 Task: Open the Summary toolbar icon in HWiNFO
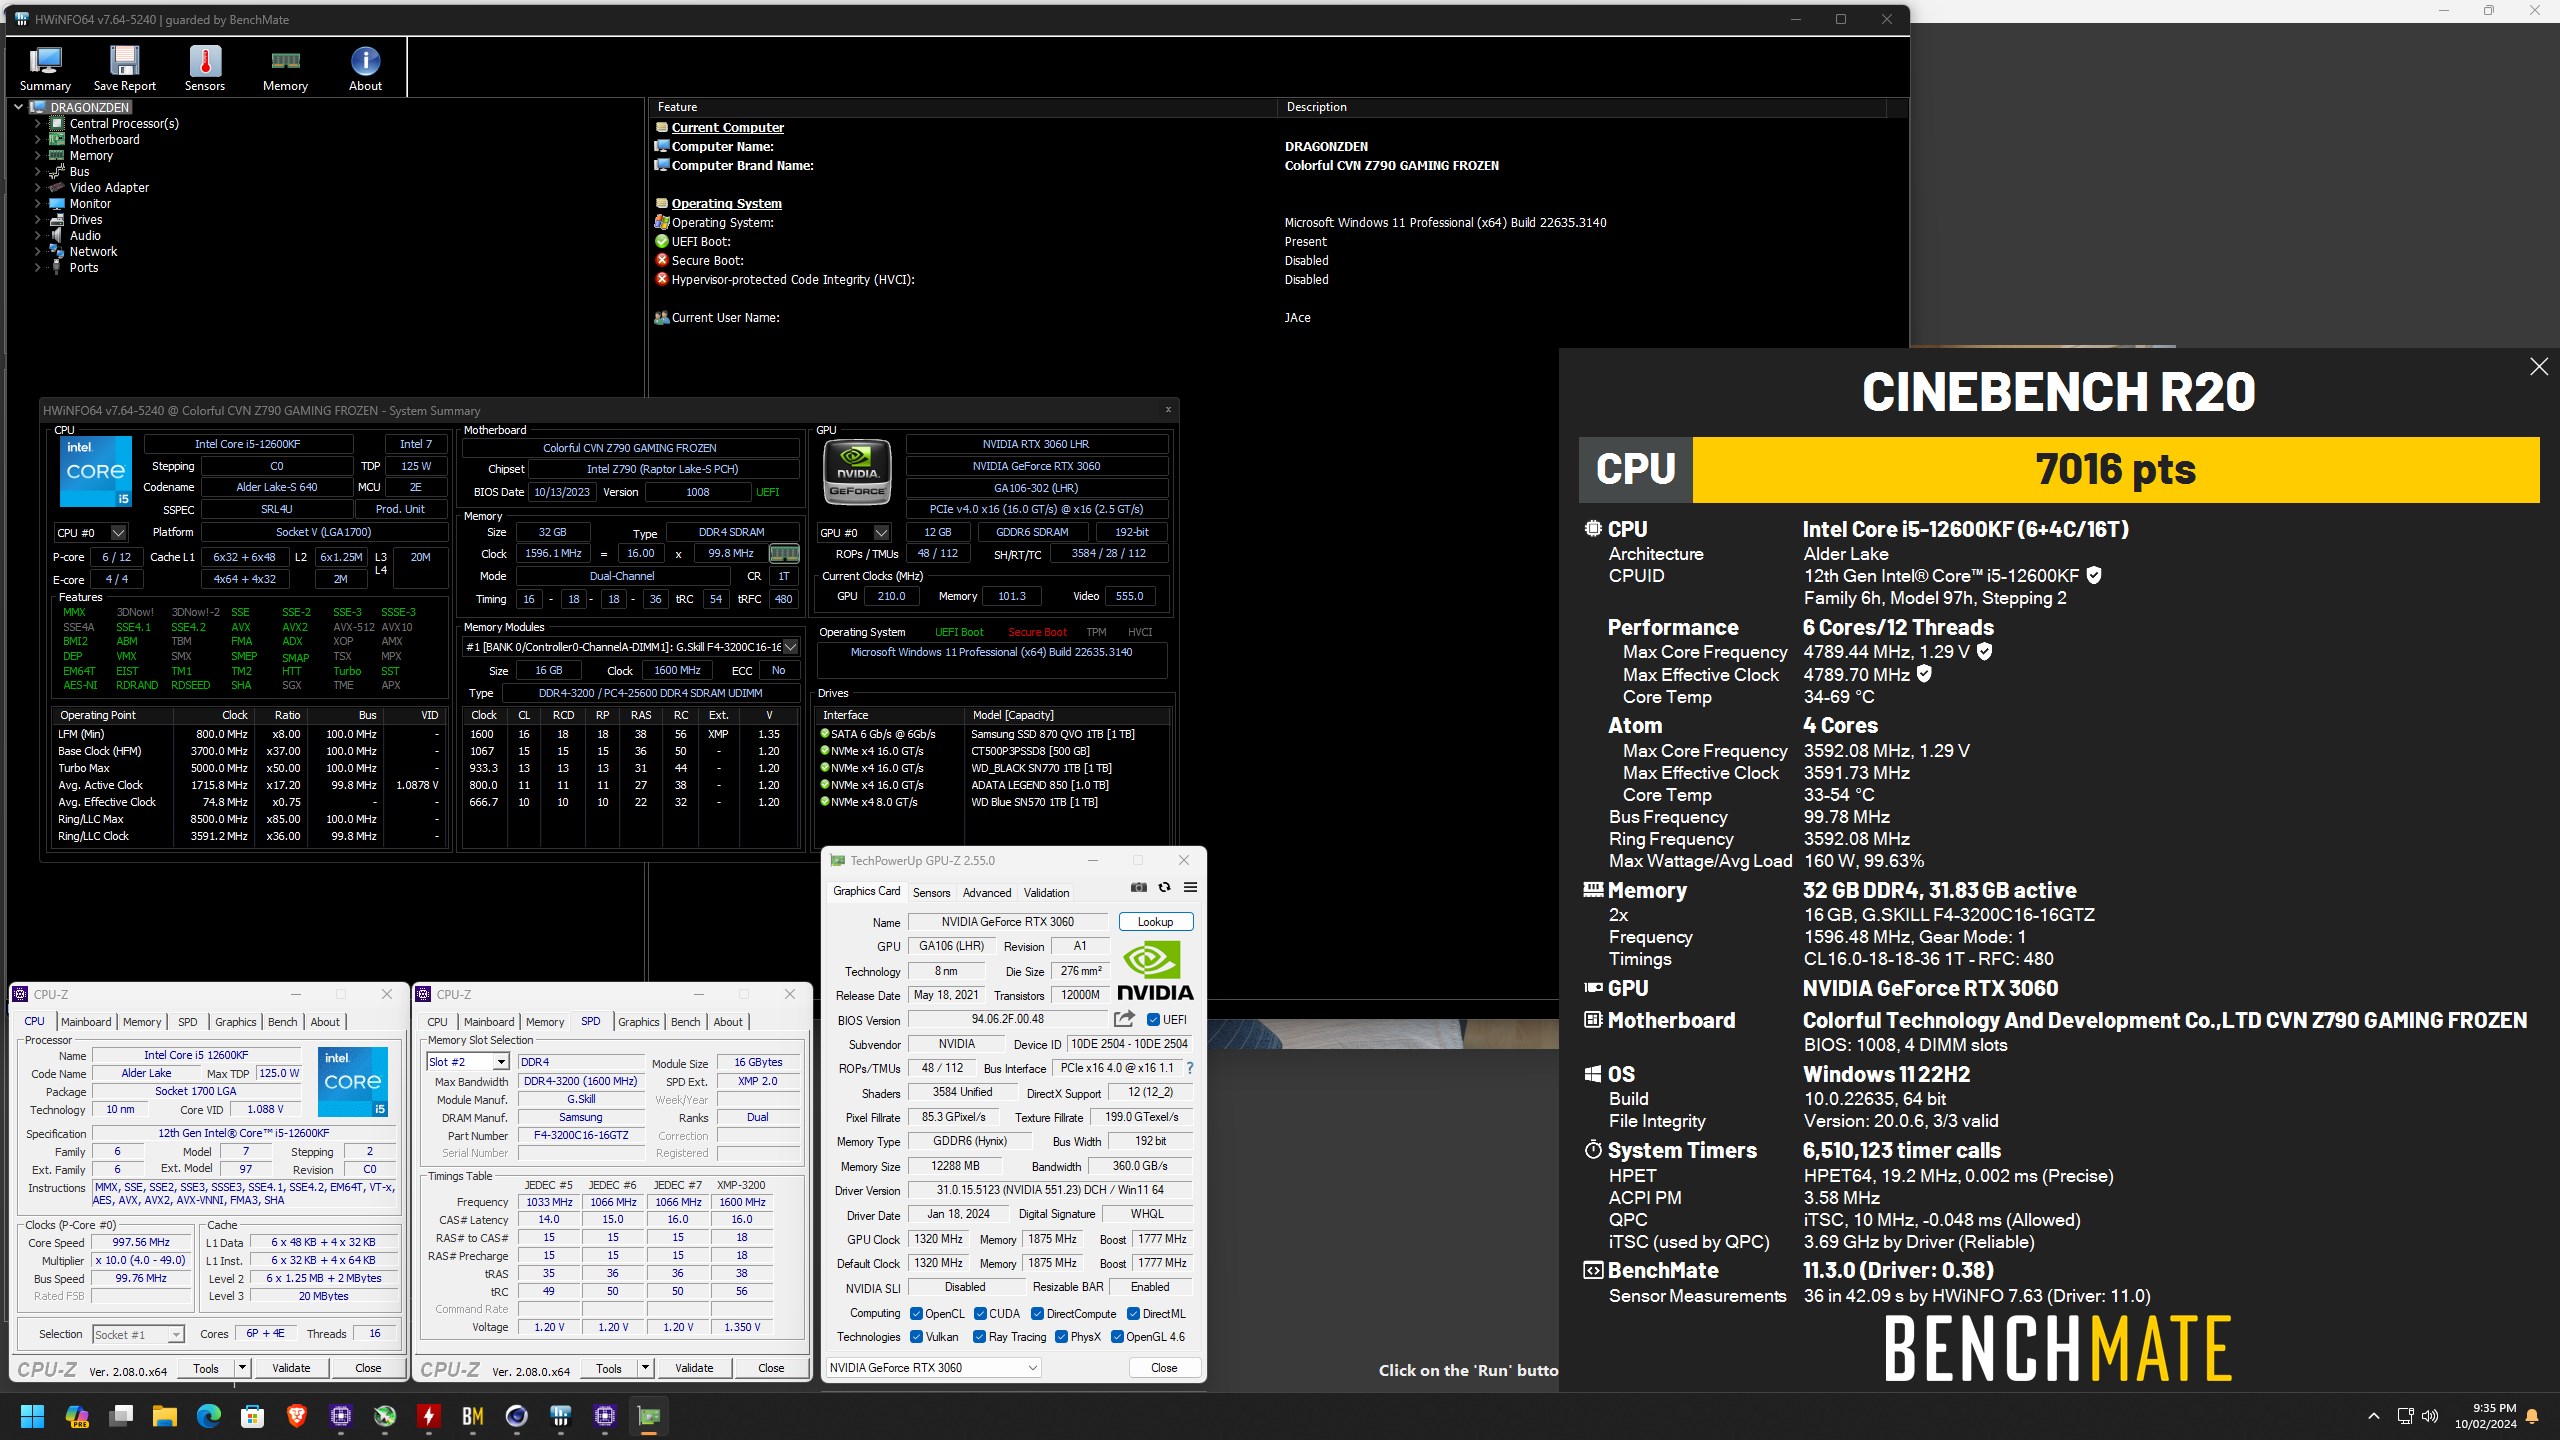tap(45, 68)
